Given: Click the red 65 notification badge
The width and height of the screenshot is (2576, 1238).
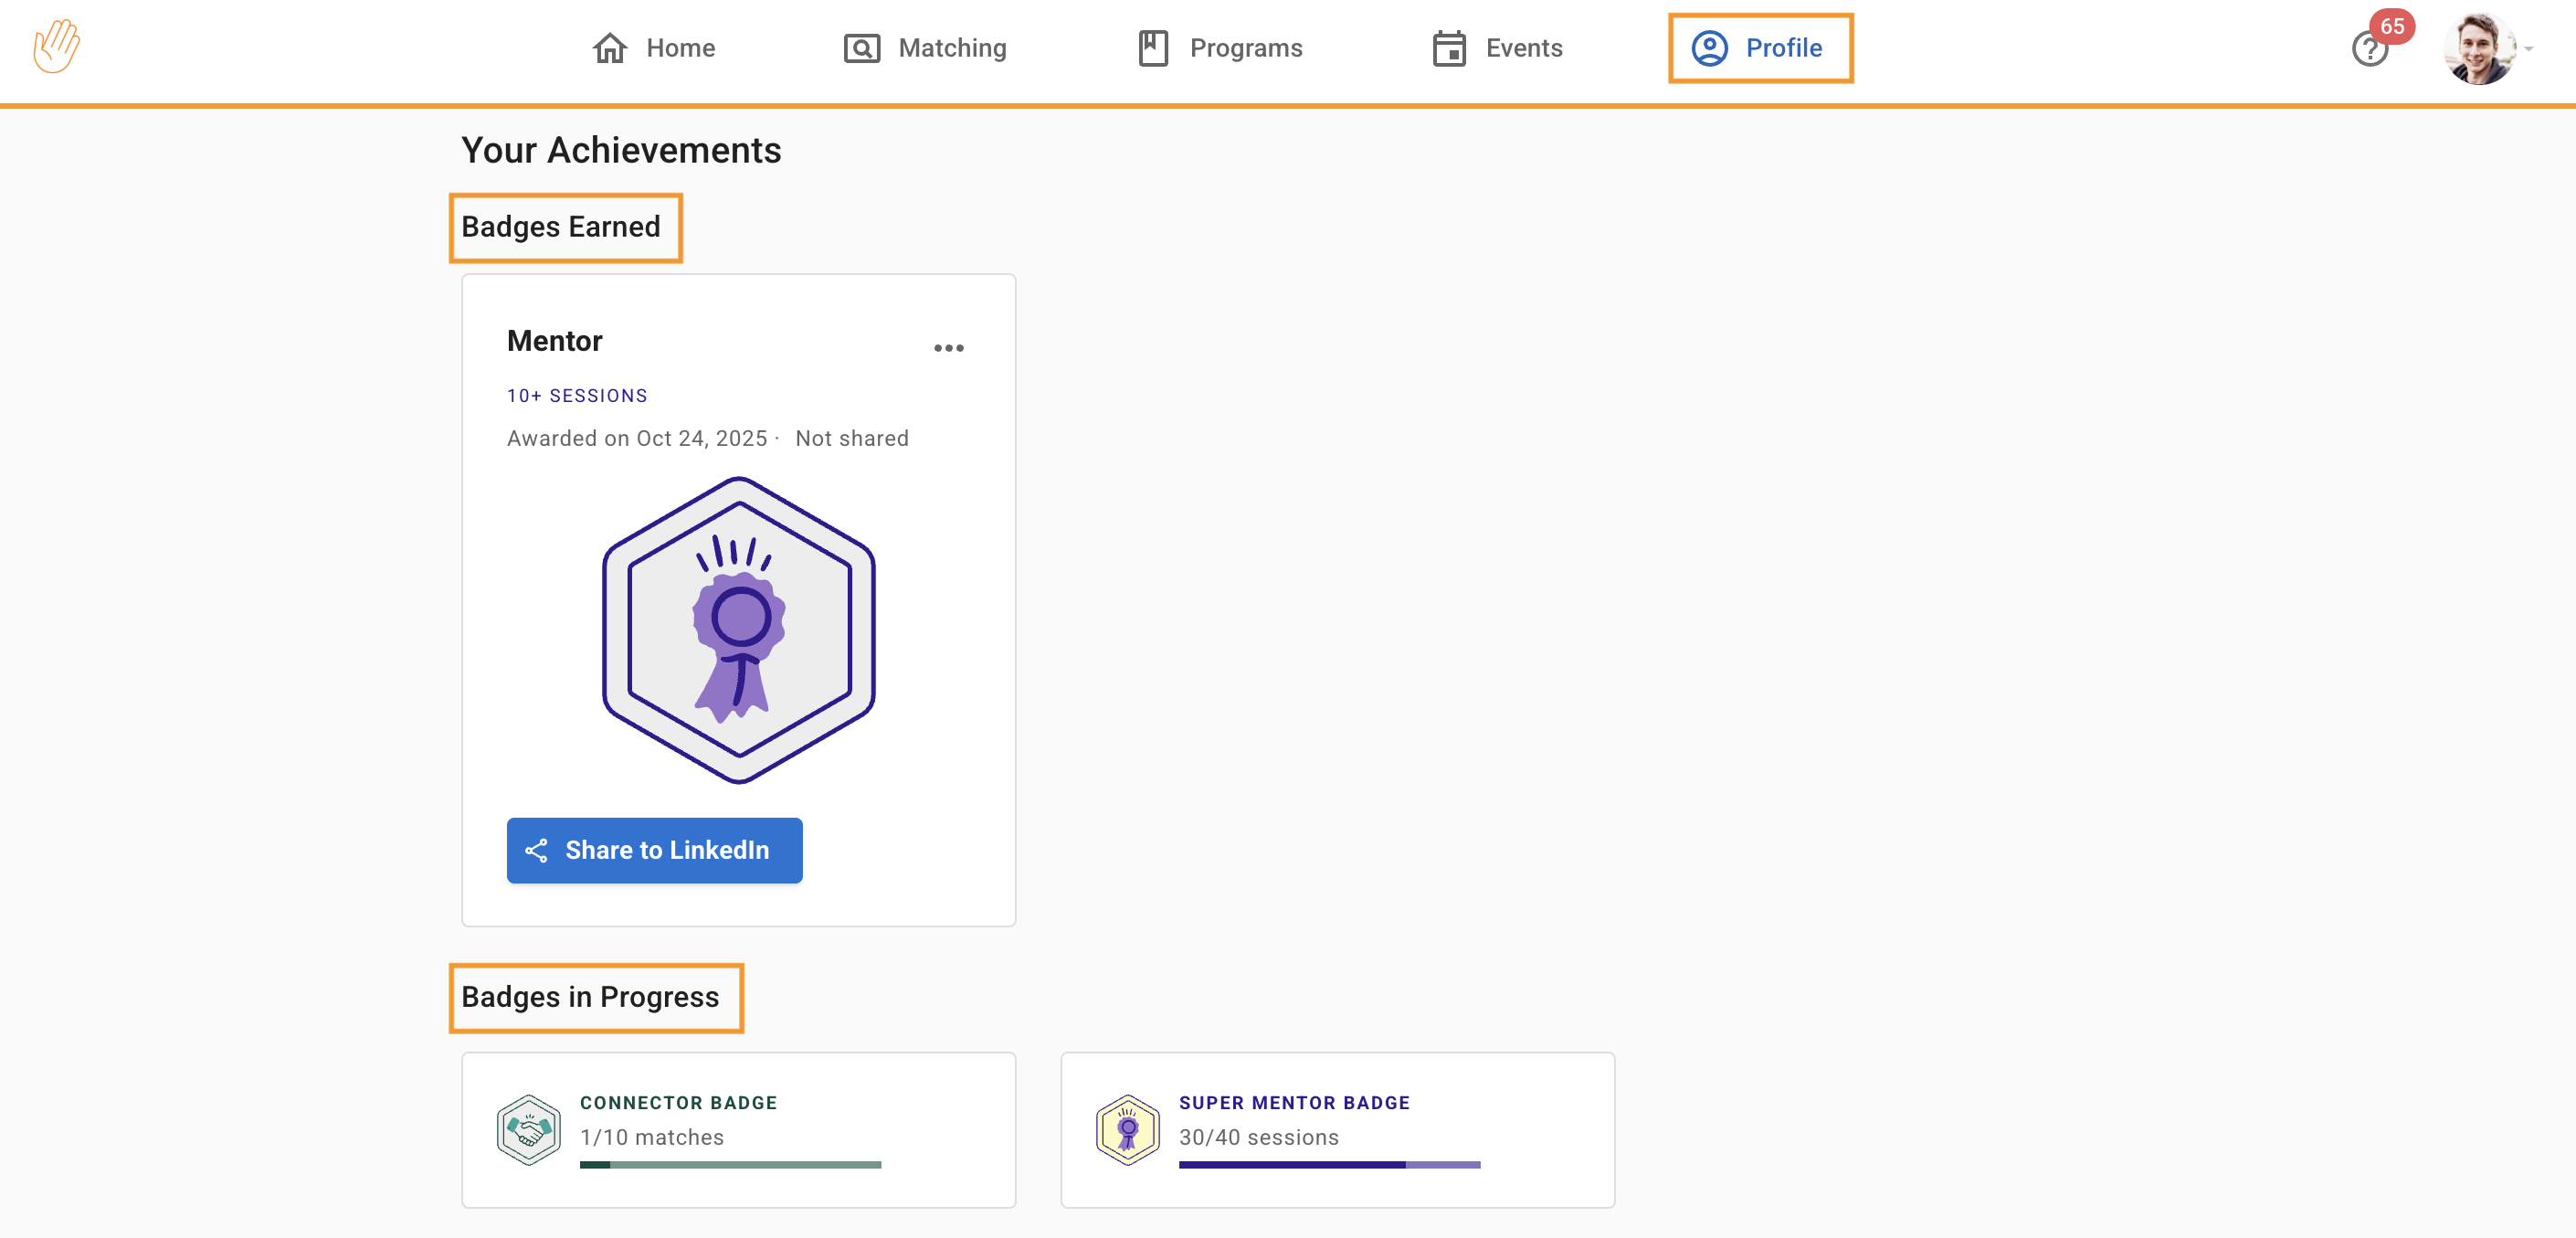Looking at the screenshot, I should coord(2392,26).
